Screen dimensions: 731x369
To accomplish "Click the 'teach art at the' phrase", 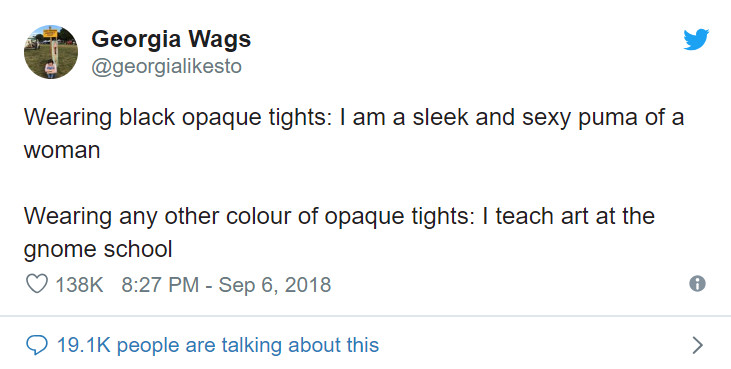I will 575,216.
